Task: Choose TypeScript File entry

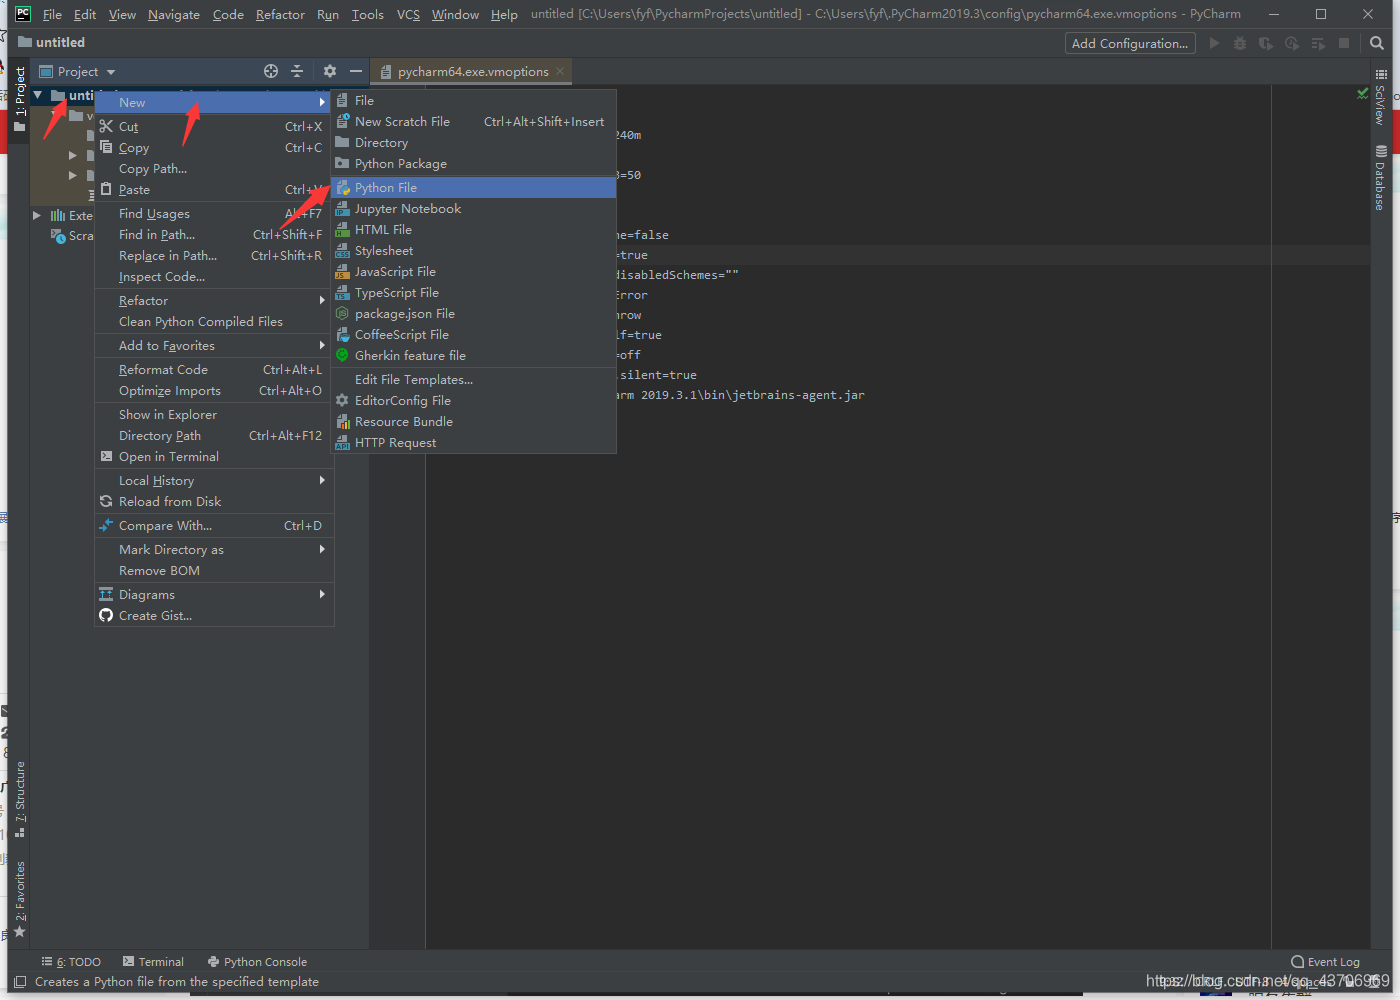Action: click(x=473, y=292)
